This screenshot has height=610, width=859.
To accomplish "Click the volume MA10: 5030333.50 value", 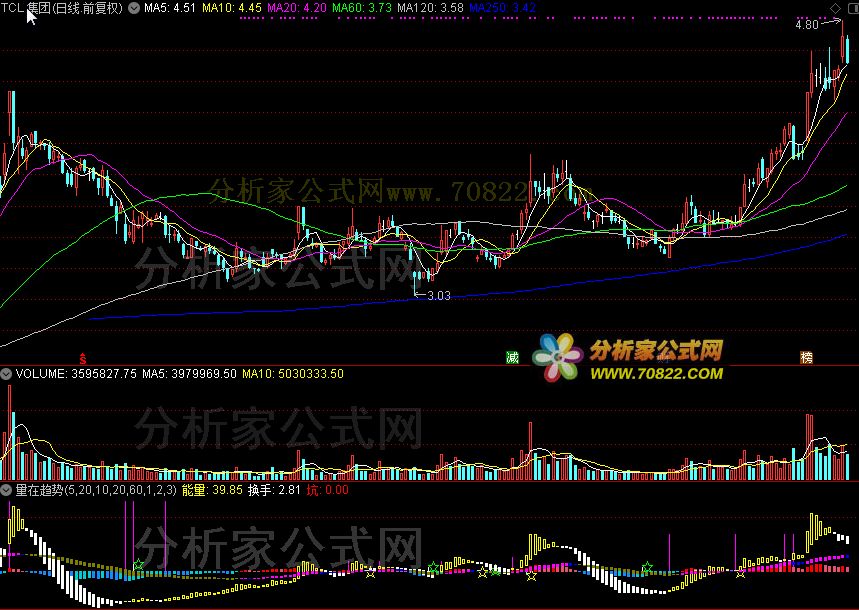I will (x=293, y=374).
